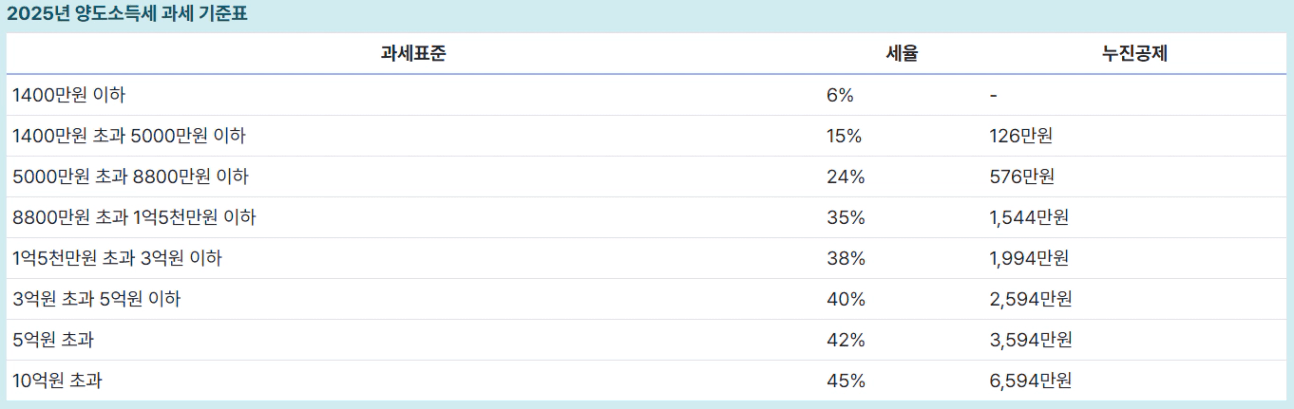1294x409 pixels.
Task: Click the 과세표준 column header
Action: (413, 54)
